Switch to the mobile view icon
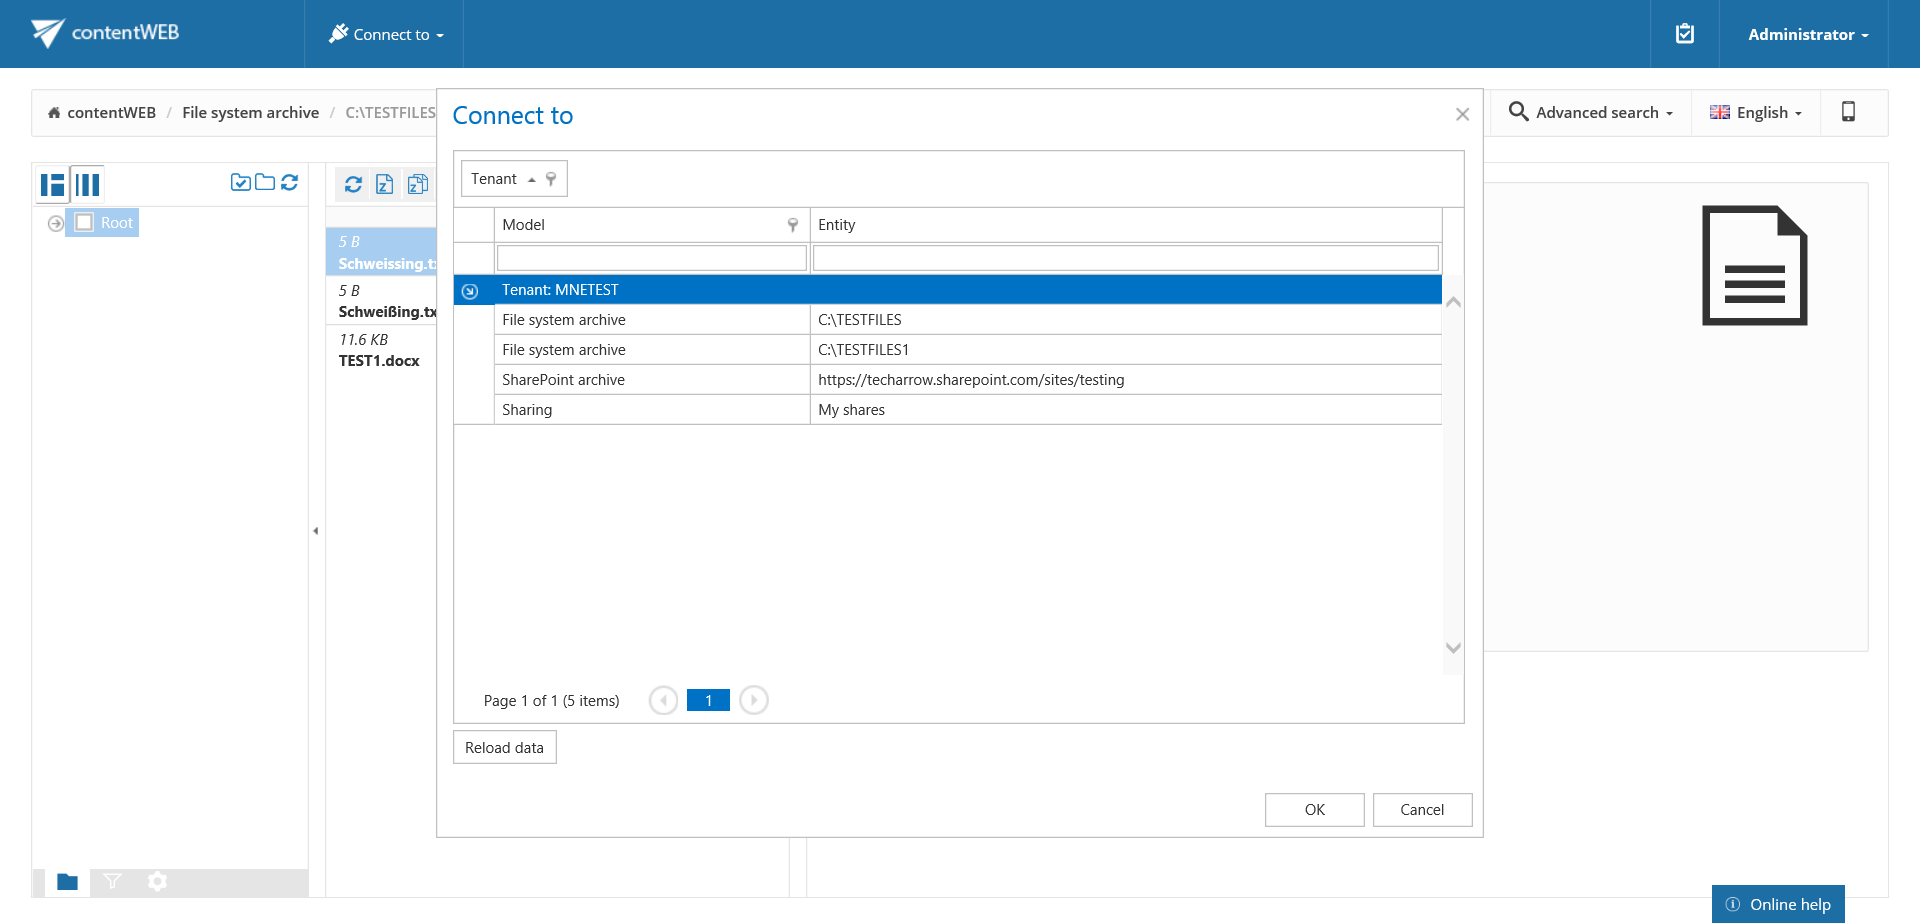The height and width of the screenshot is (923, 1920). tap(1848, 112)
